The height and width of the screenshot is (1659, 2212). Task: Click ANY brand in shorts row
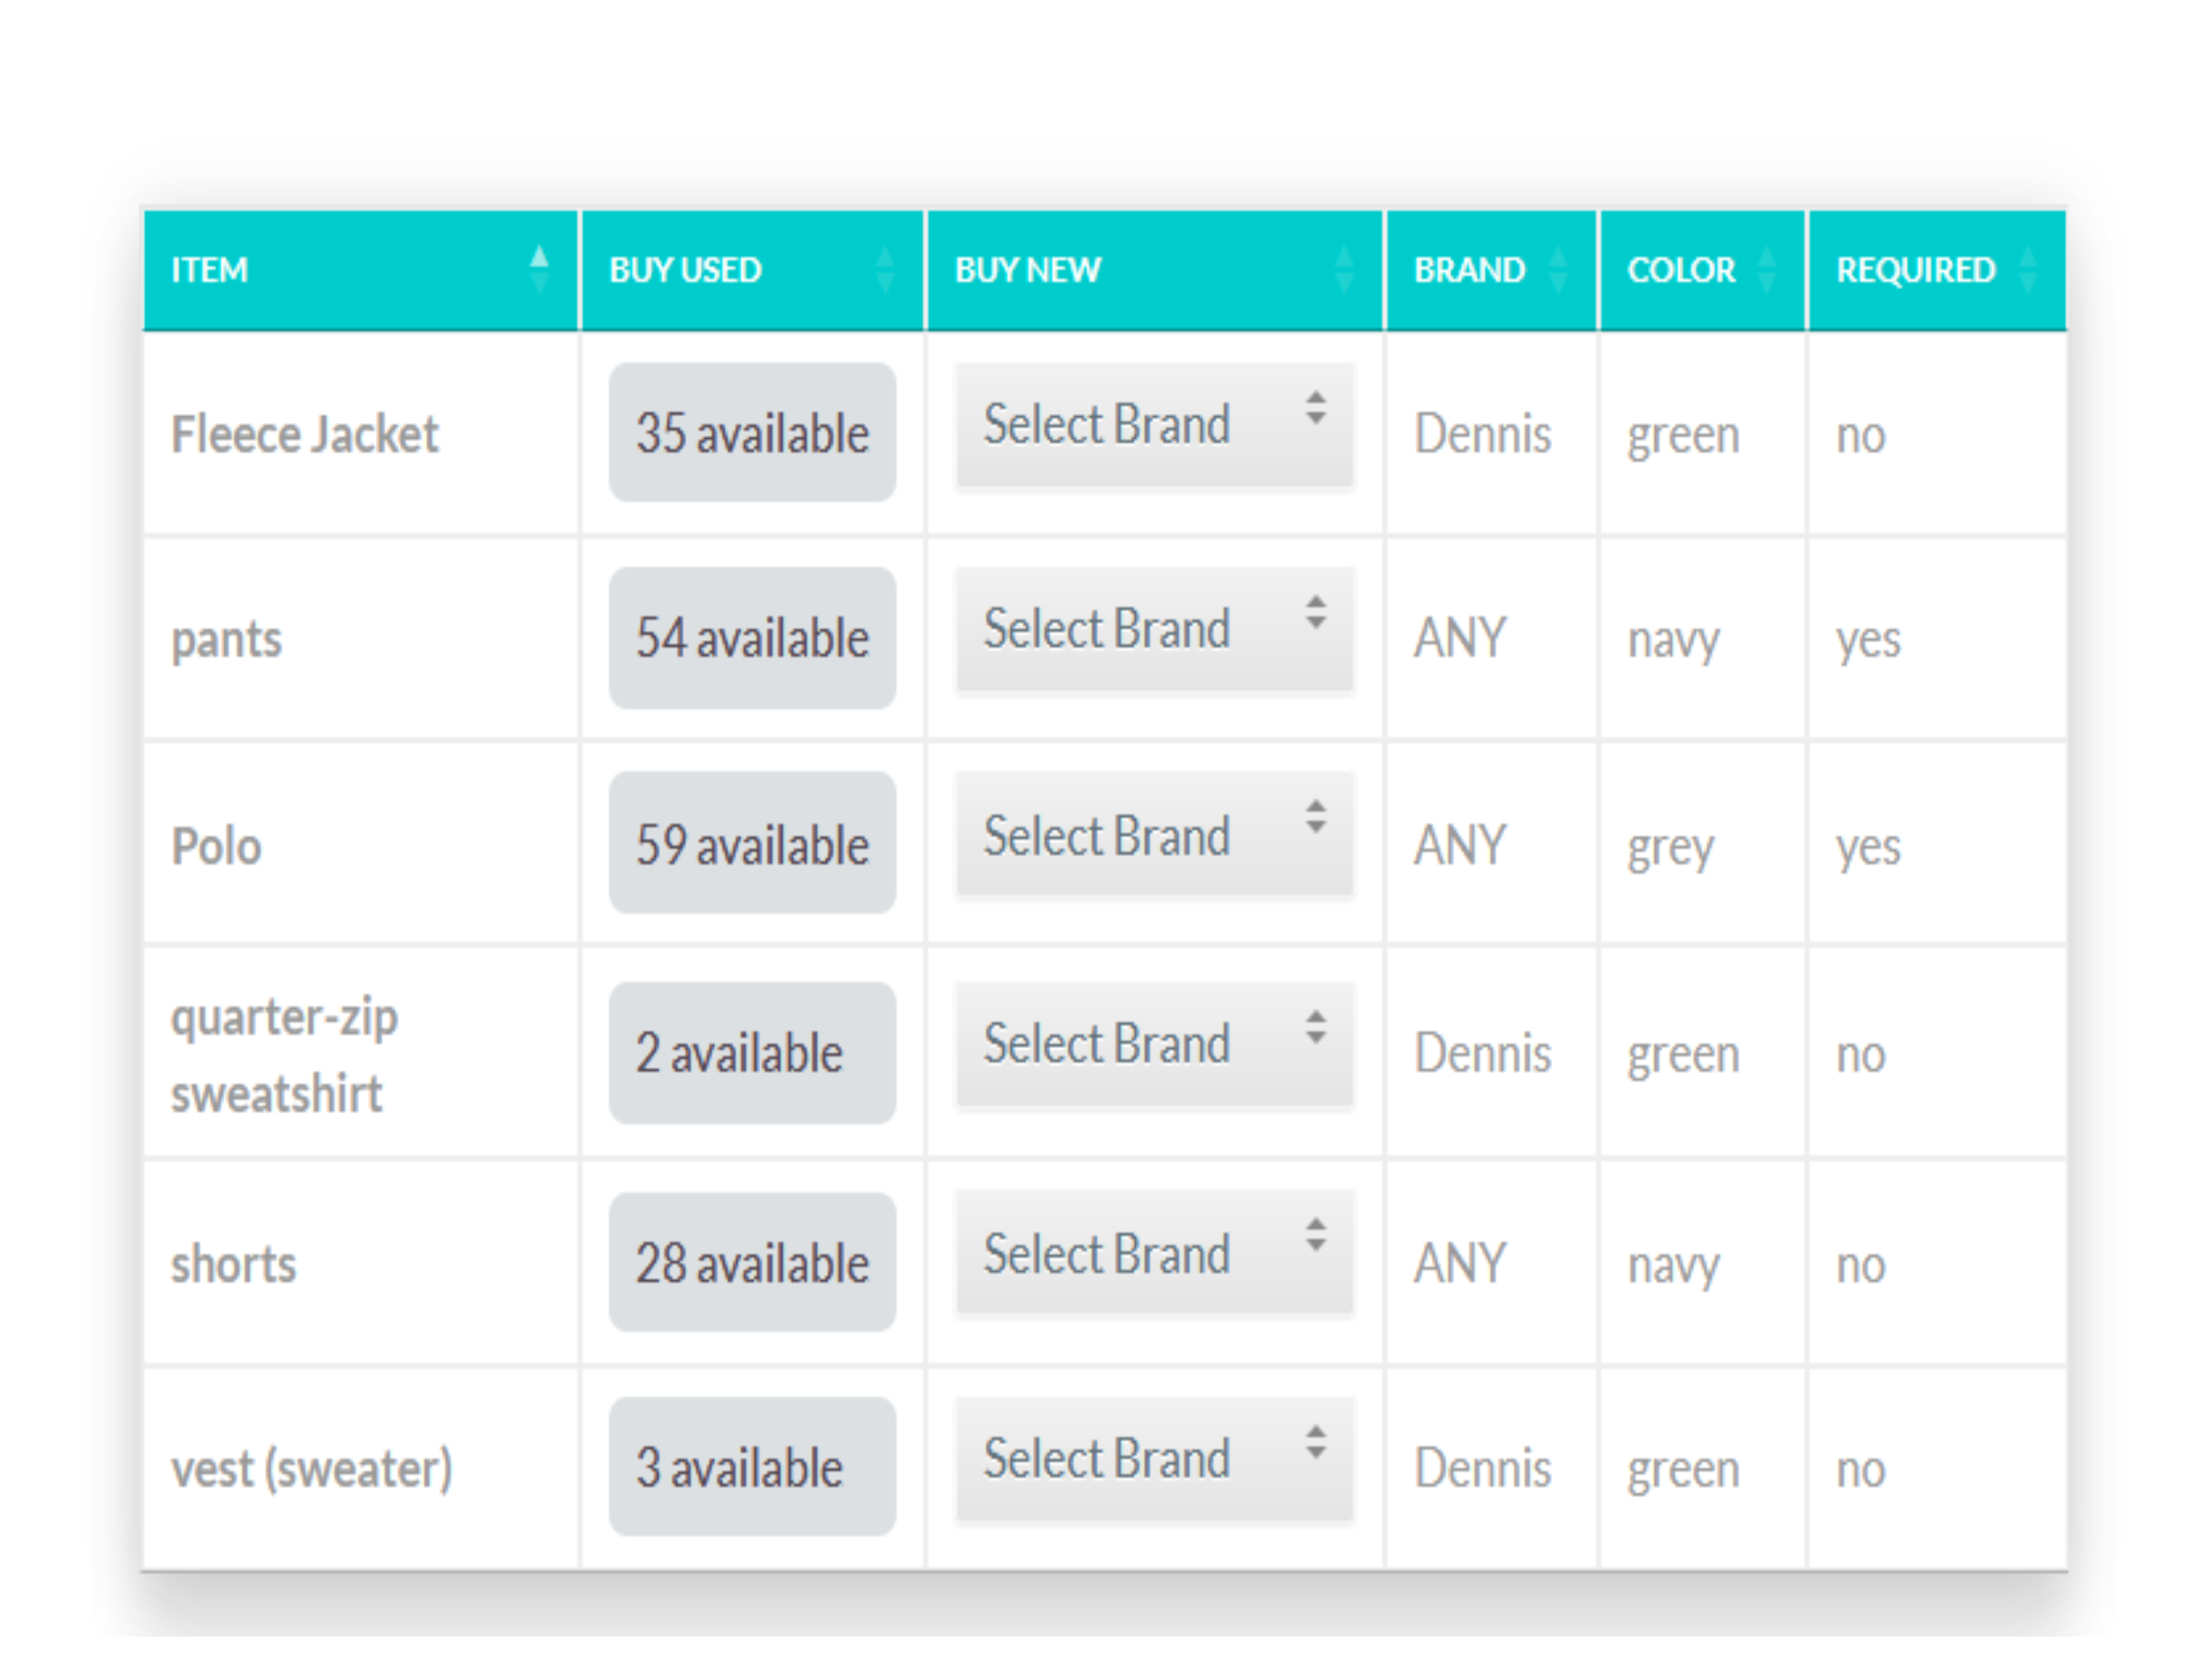coord(1459,1264)
